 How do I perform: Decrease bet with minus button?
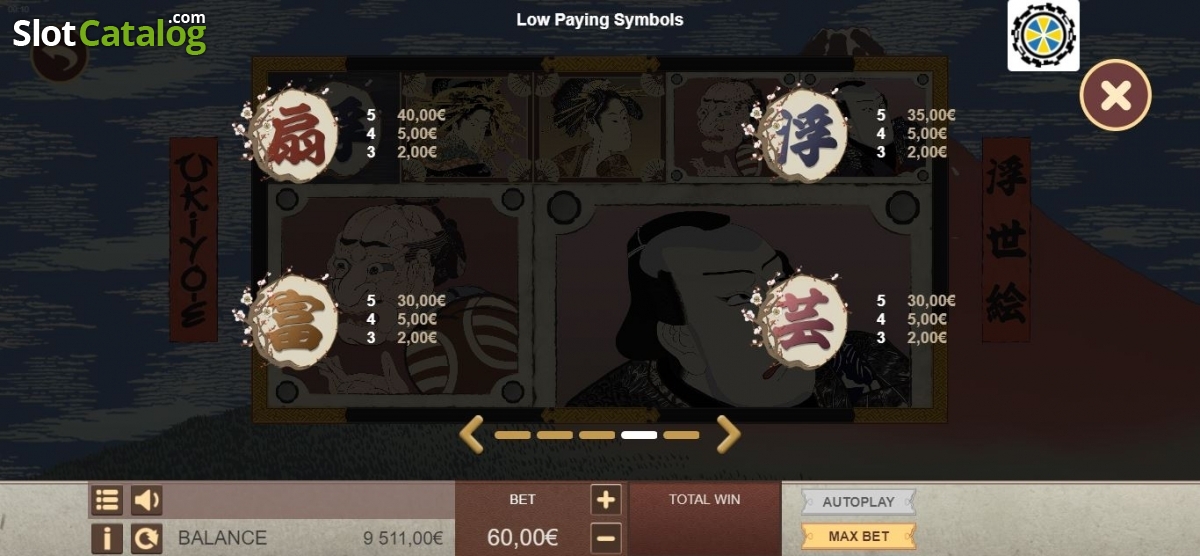click(606, 538)
